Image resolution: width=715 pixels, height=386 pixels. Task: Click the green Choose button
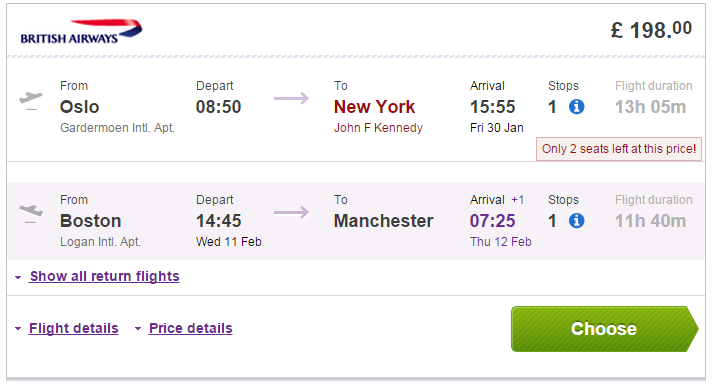(604, 329)
